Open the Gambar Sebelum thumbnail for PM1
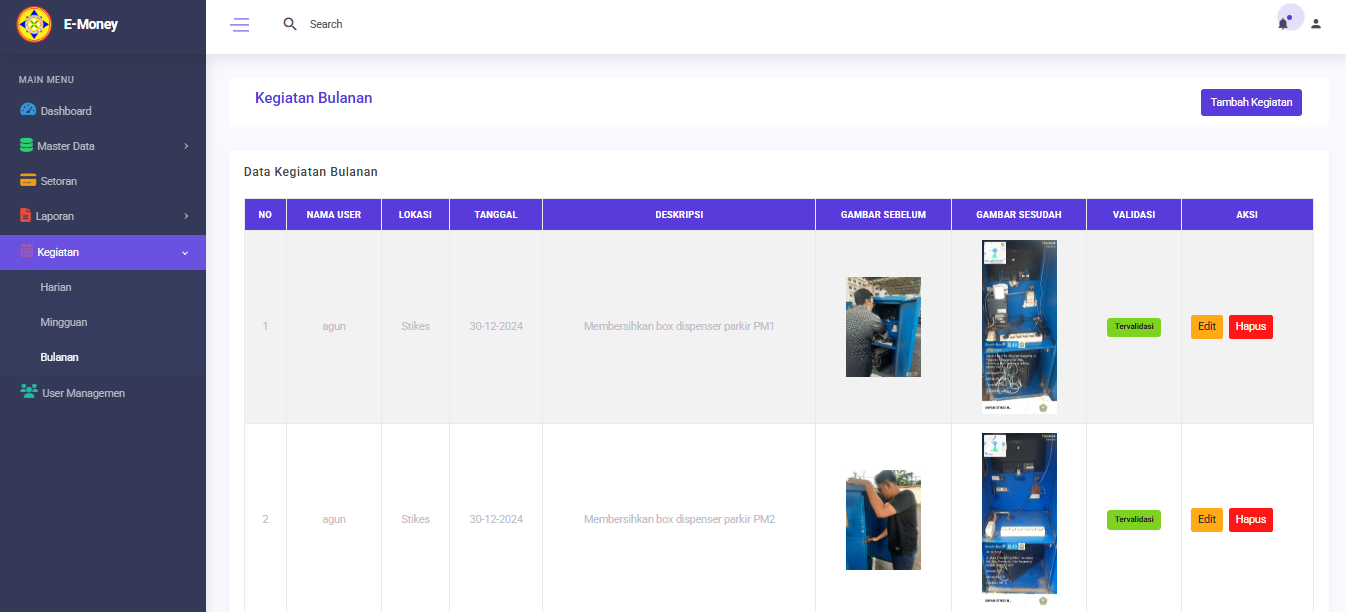The image size is (1346, 612). pyautogui.click(x=883, y=327)
